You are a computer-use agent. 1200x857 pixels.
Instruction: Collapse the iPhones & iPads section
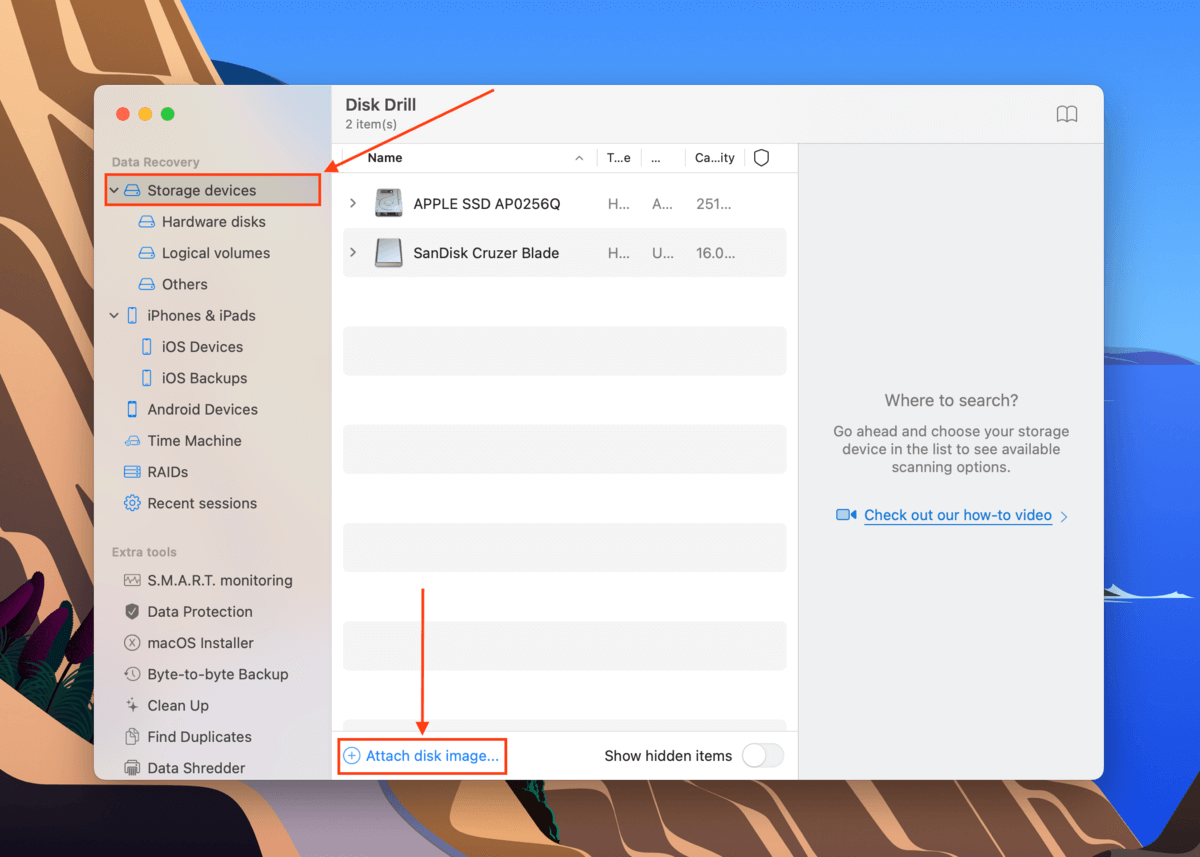click(114, 315)
